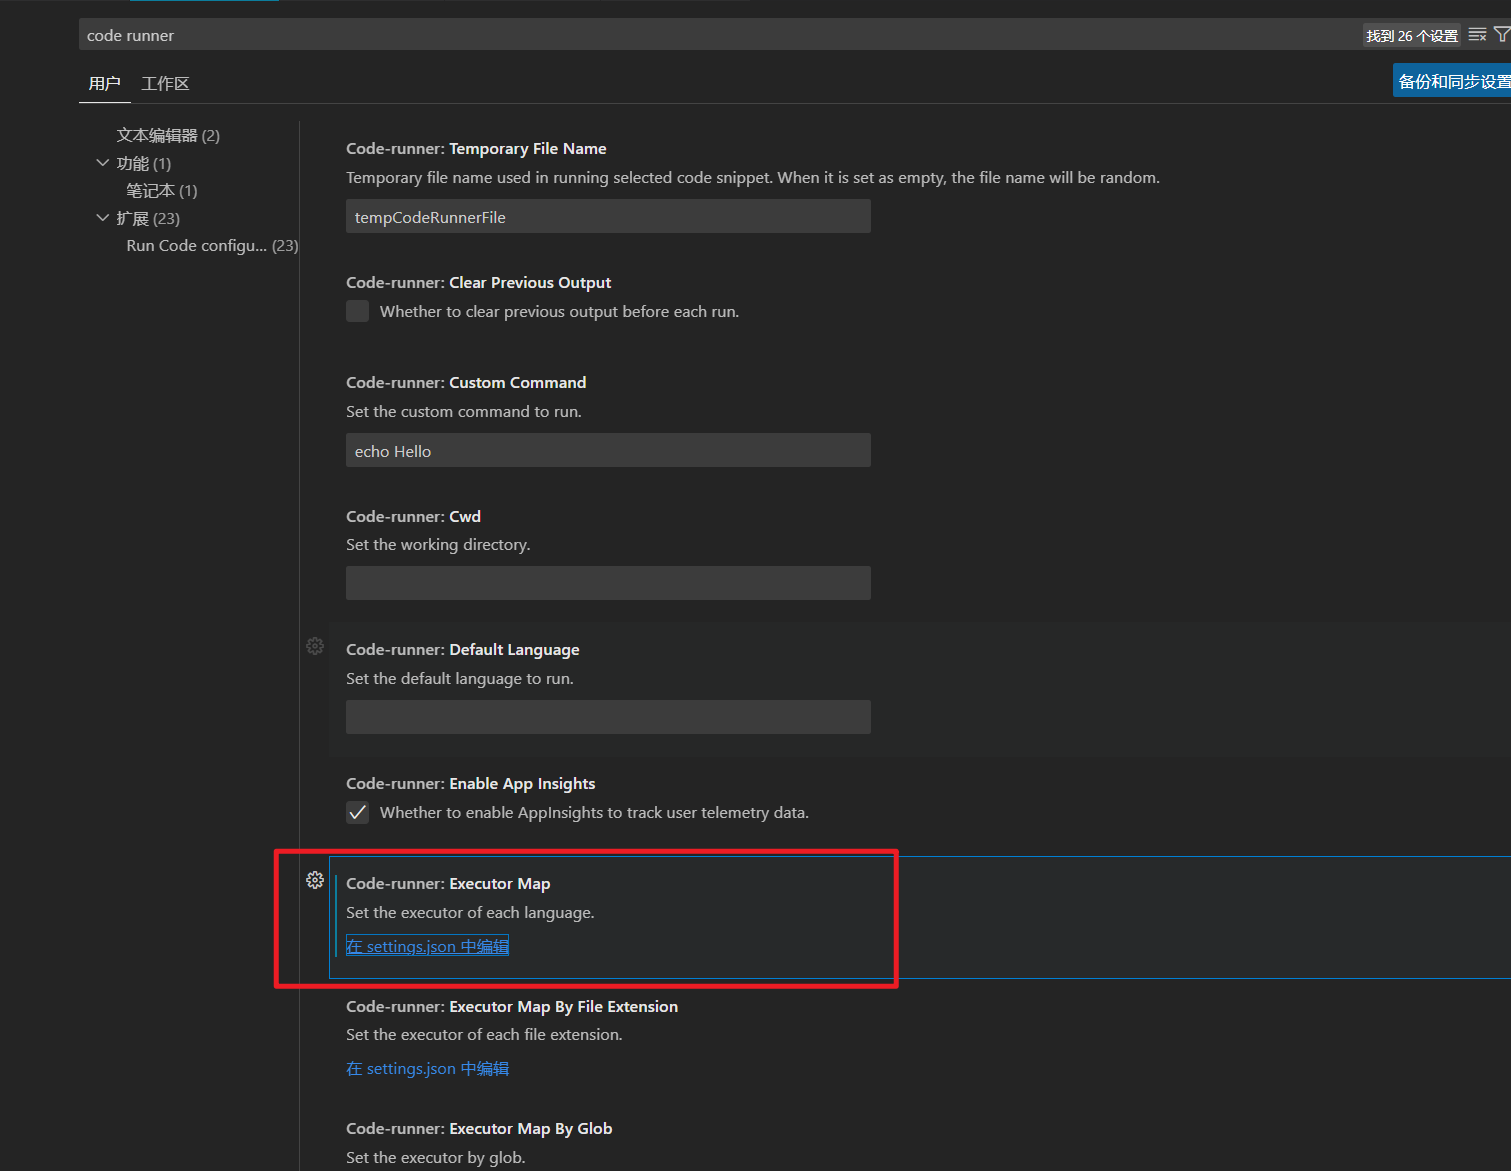Click the Default Language input field

pyautogui.click(x=608, y=716)
